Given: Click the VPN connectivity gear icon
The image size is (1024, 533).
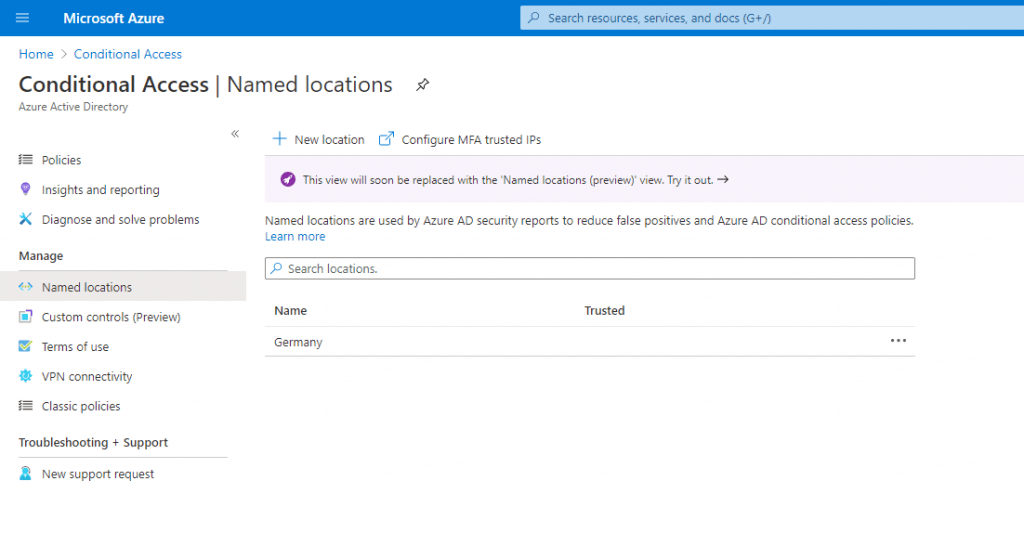Looking at the screenshot, I should (x=25, y=376).
